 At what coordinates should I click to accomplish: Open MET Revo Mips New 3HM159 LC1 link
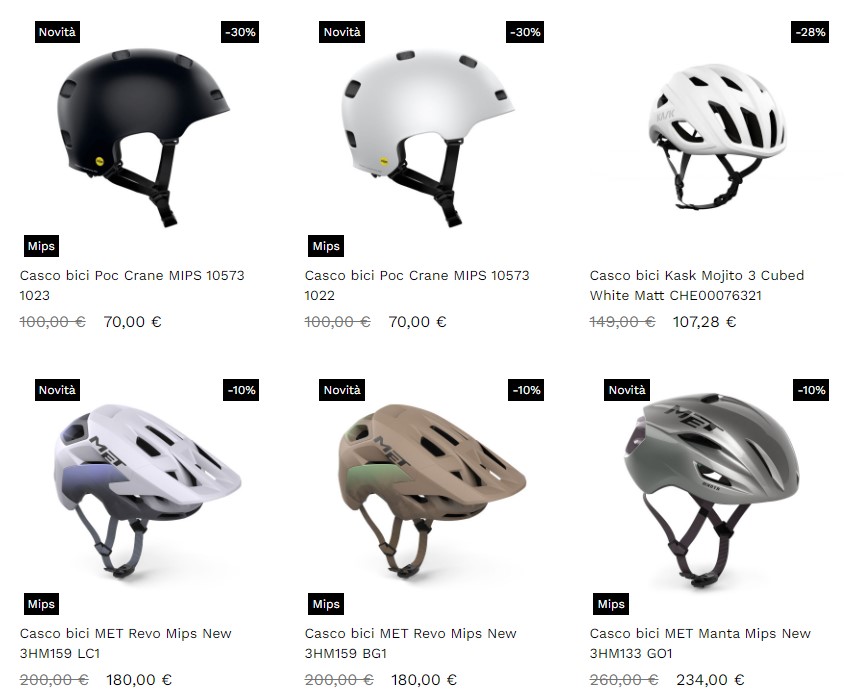[126, 643]
